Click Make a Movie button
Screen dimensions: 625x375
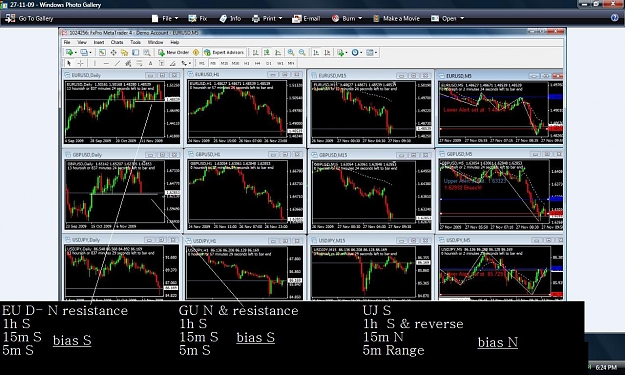tap(397, 18)
